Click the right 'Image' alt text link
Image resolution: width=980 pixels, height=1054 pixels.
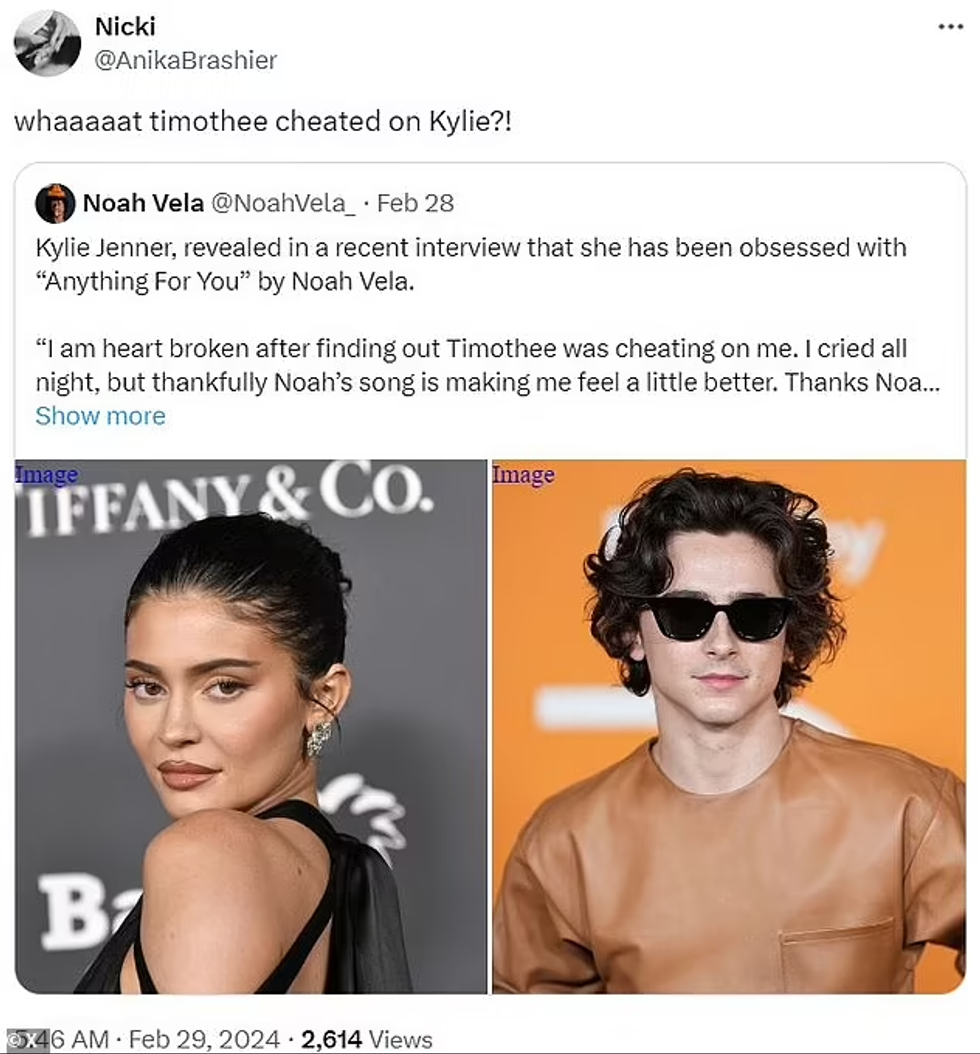pos(524,474)
